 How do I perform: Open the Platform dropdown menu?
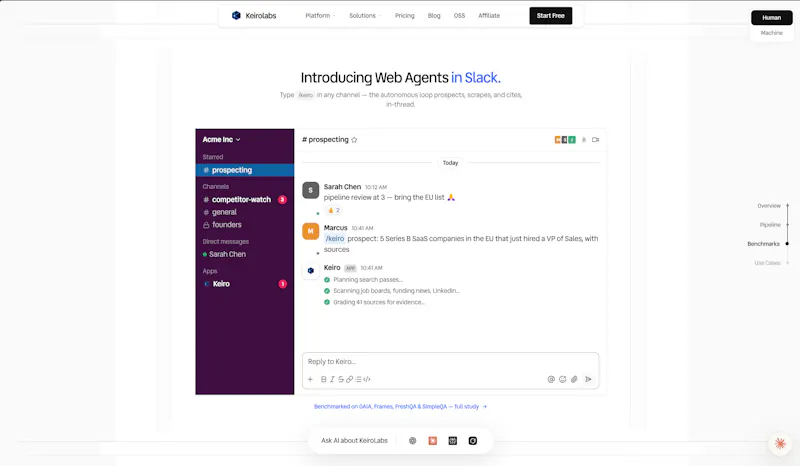point(320,16)
